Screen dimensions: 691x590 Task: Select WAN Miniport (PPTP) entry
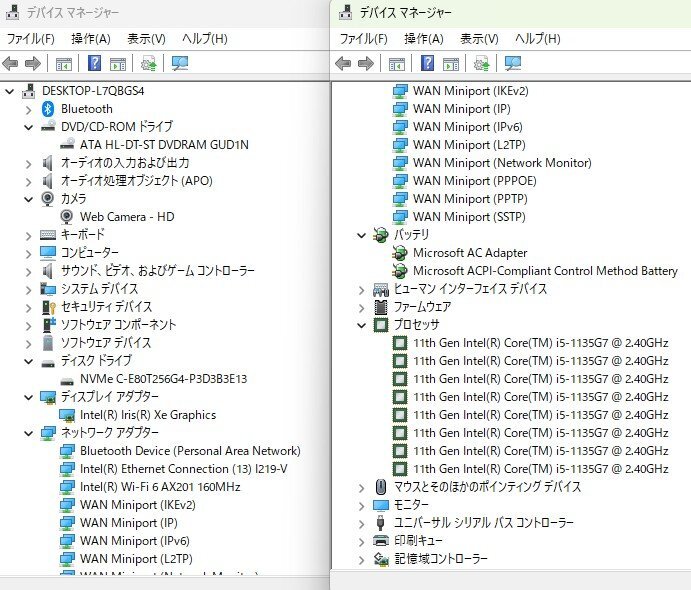470,199
